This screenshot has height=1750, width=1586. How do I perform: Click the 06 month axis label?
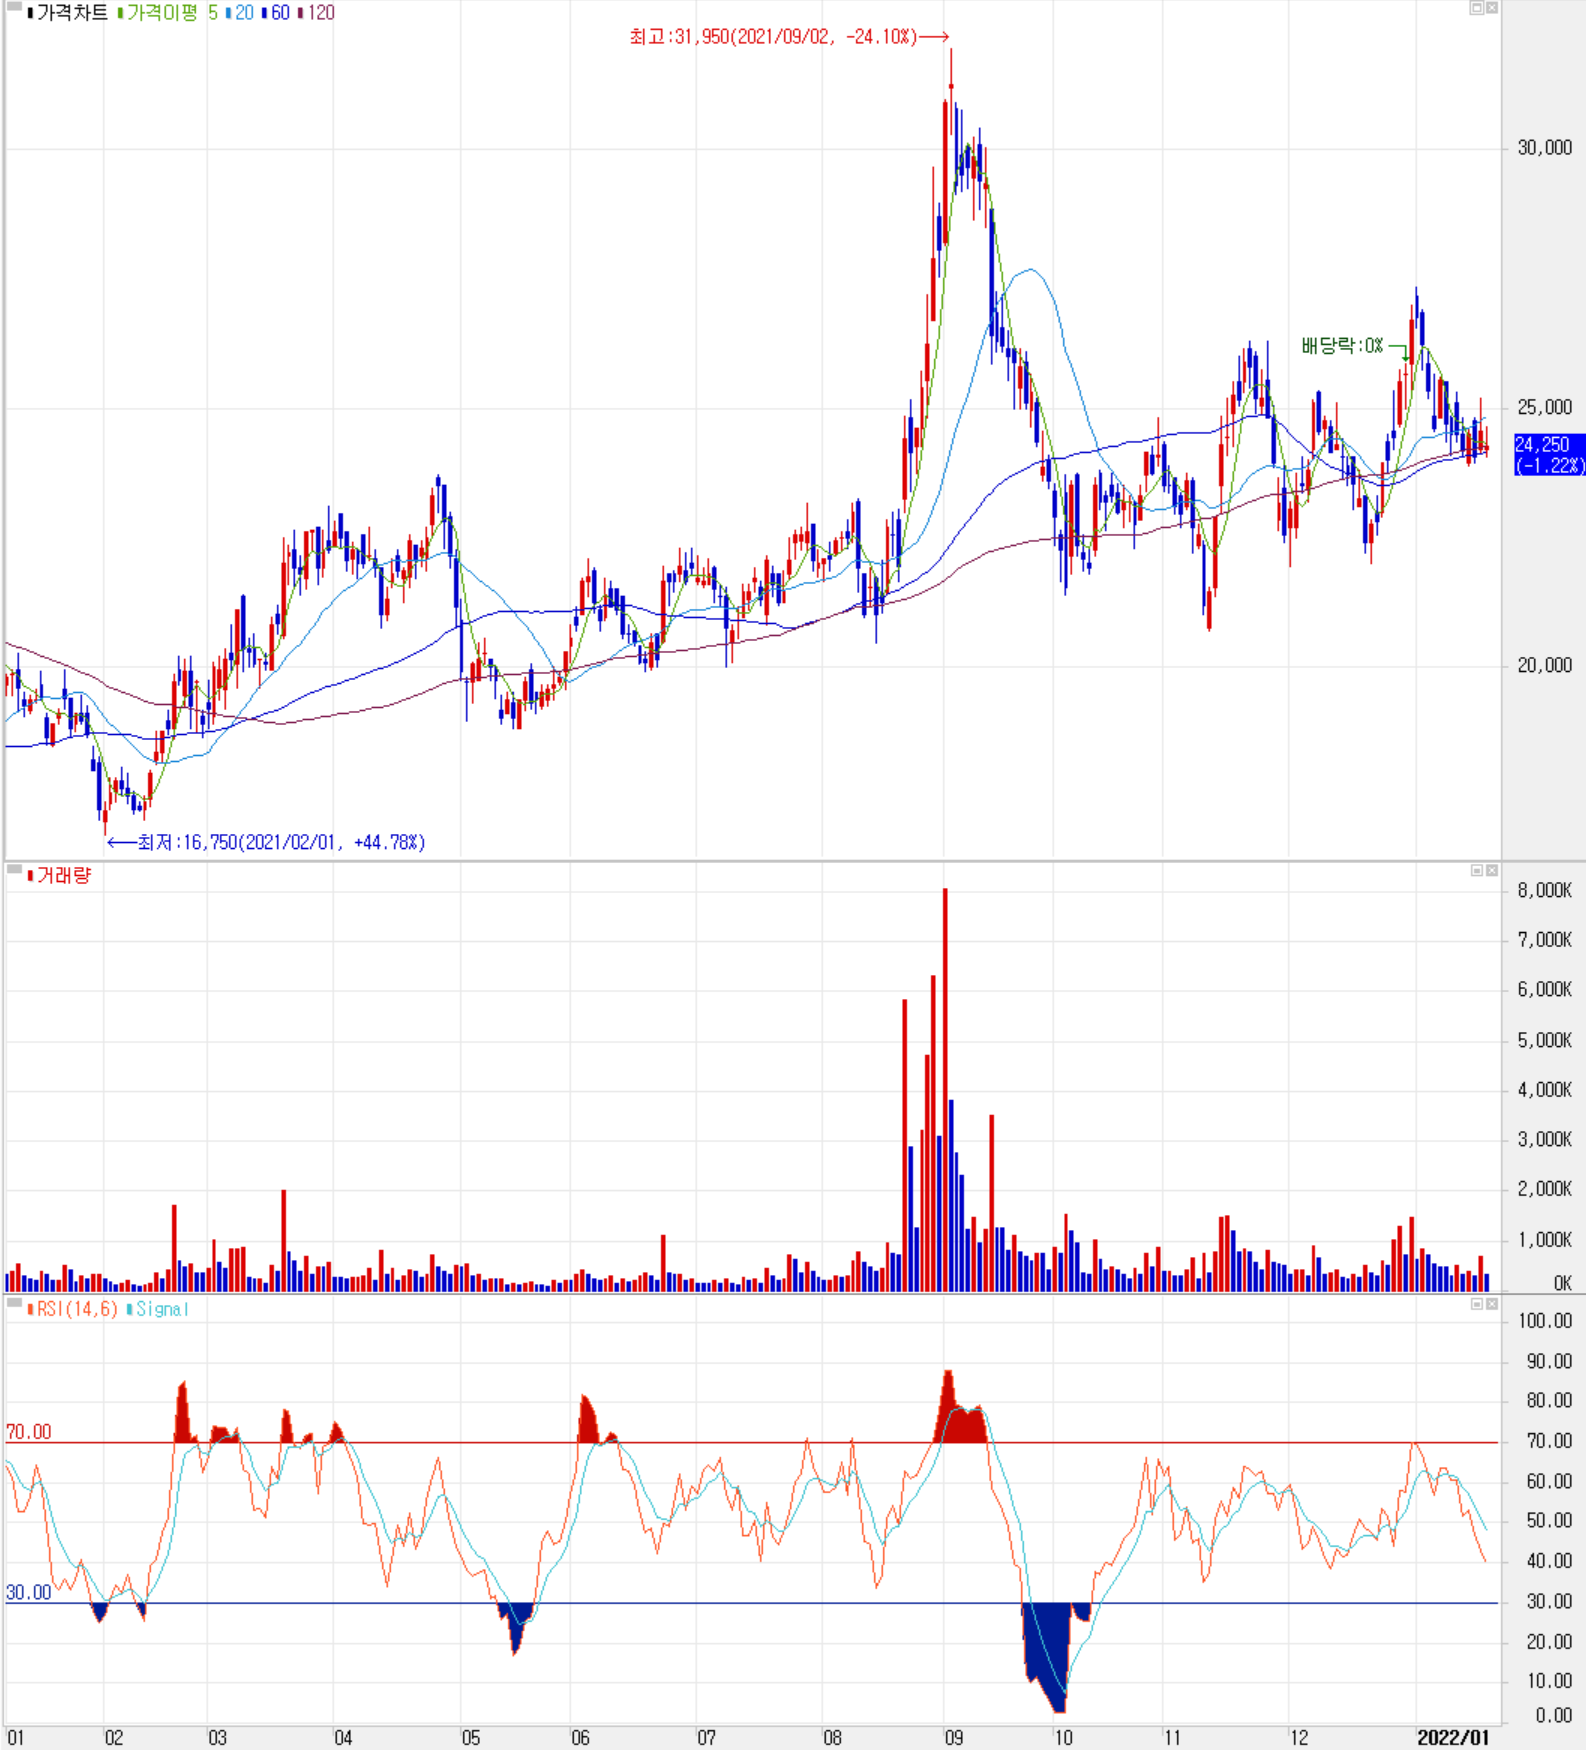[x=580, y=1738]
